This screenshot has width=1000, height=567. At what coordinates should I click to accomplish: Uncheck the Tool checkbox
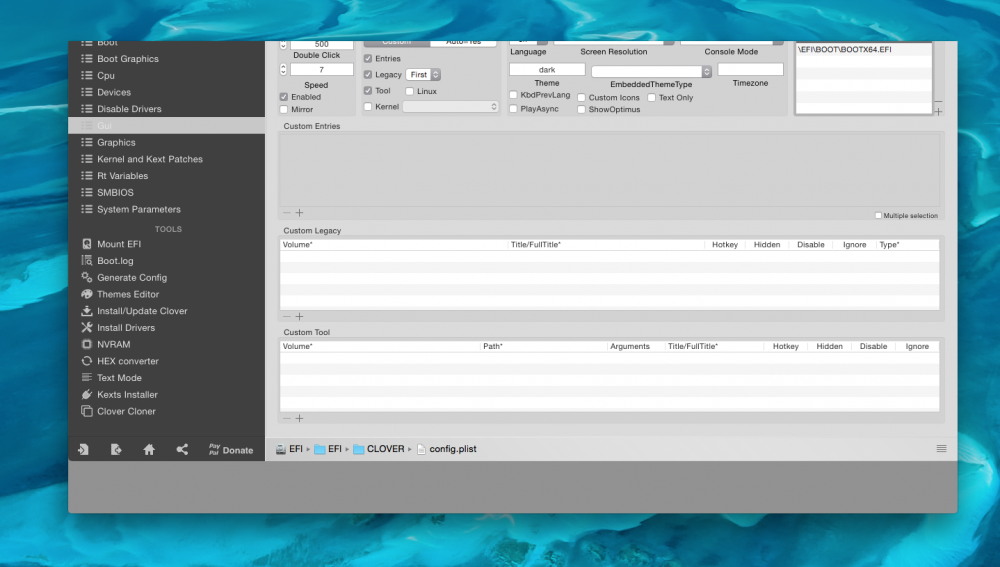tap(368, 91)
